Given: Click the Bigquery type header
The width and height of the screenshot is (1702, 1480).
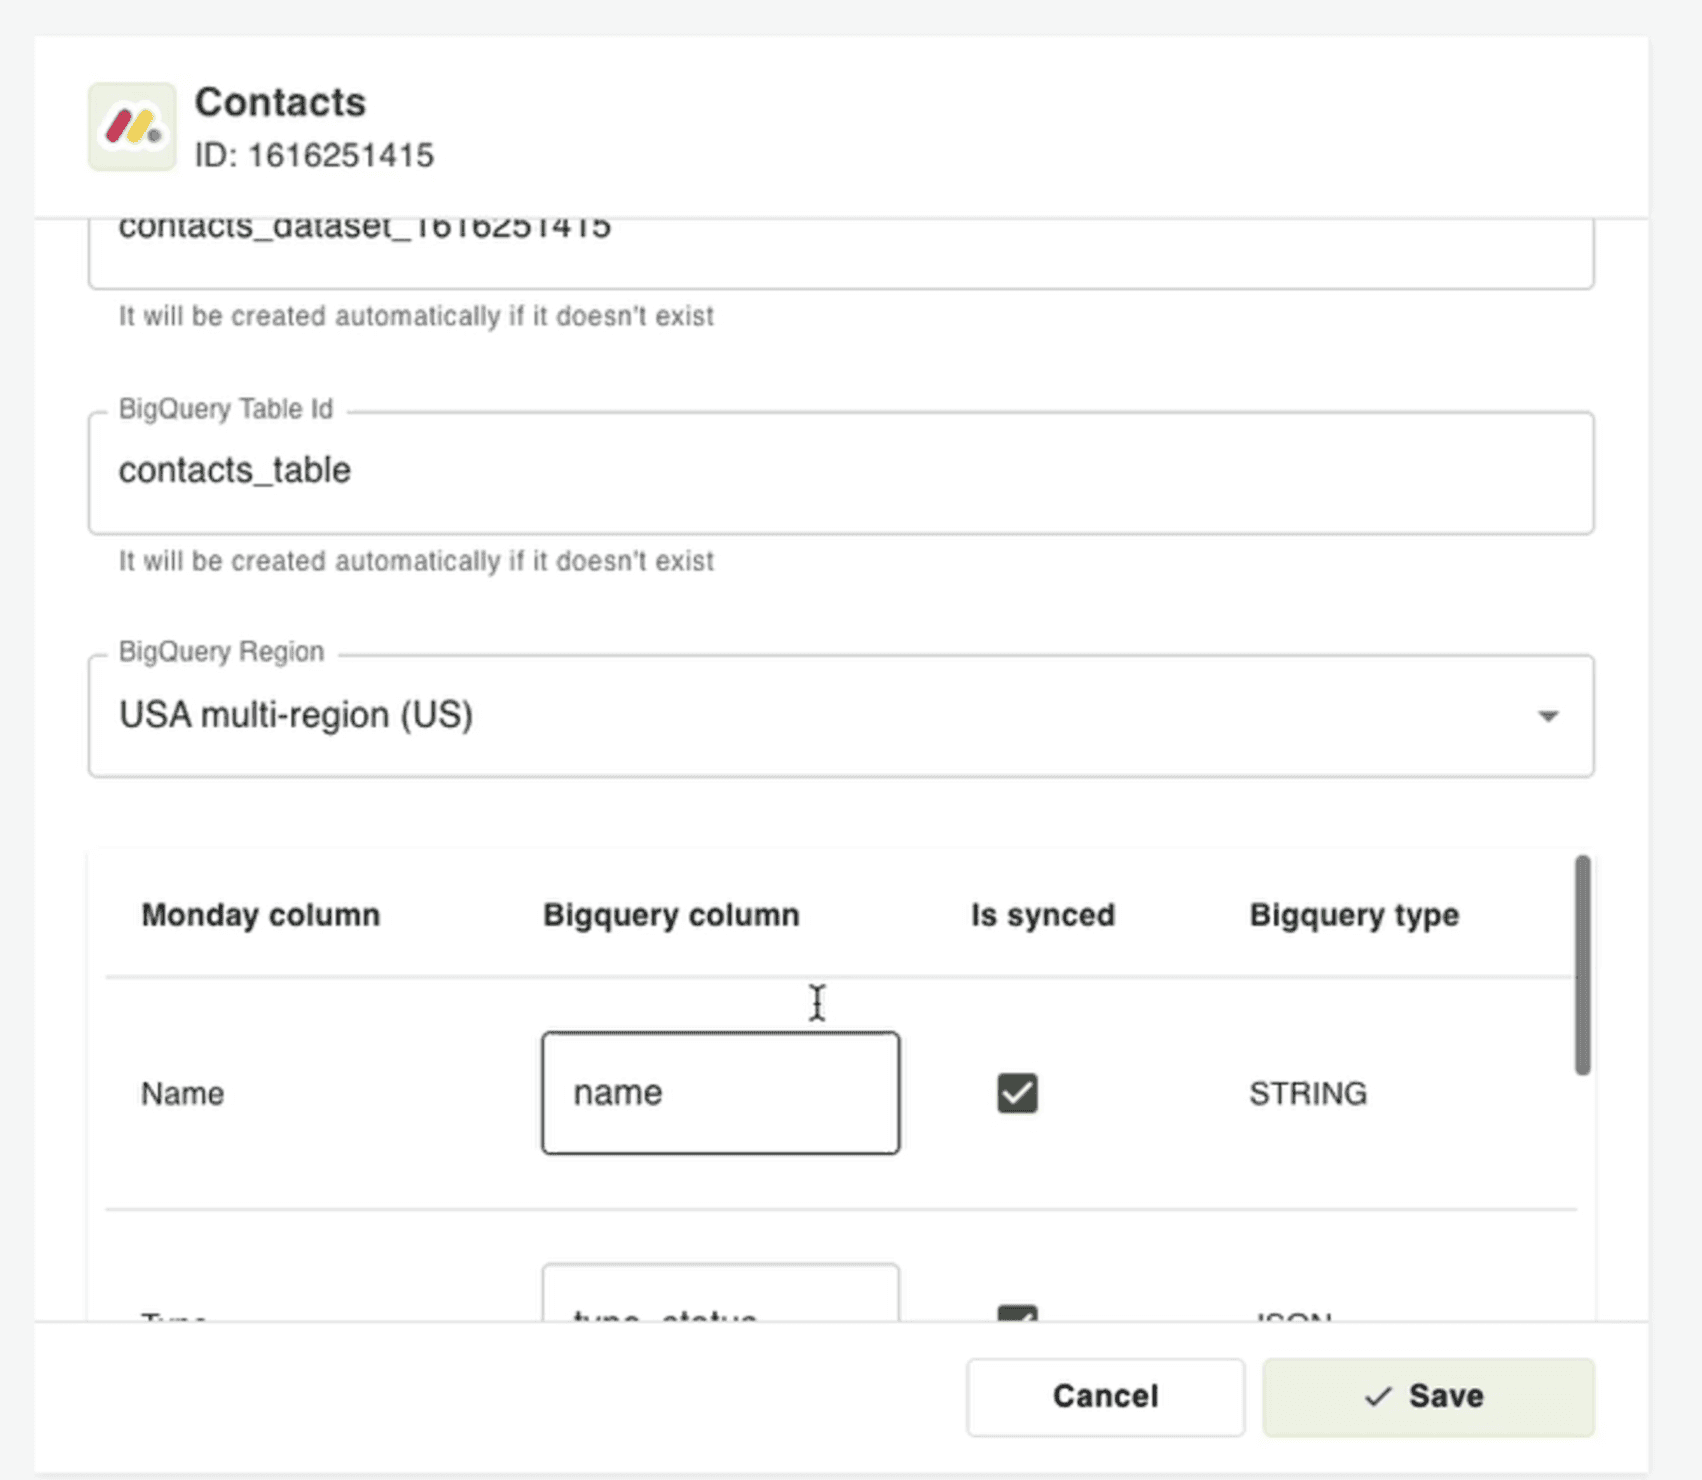Looking at the screenshot, I should click(x=1353, y=915).
